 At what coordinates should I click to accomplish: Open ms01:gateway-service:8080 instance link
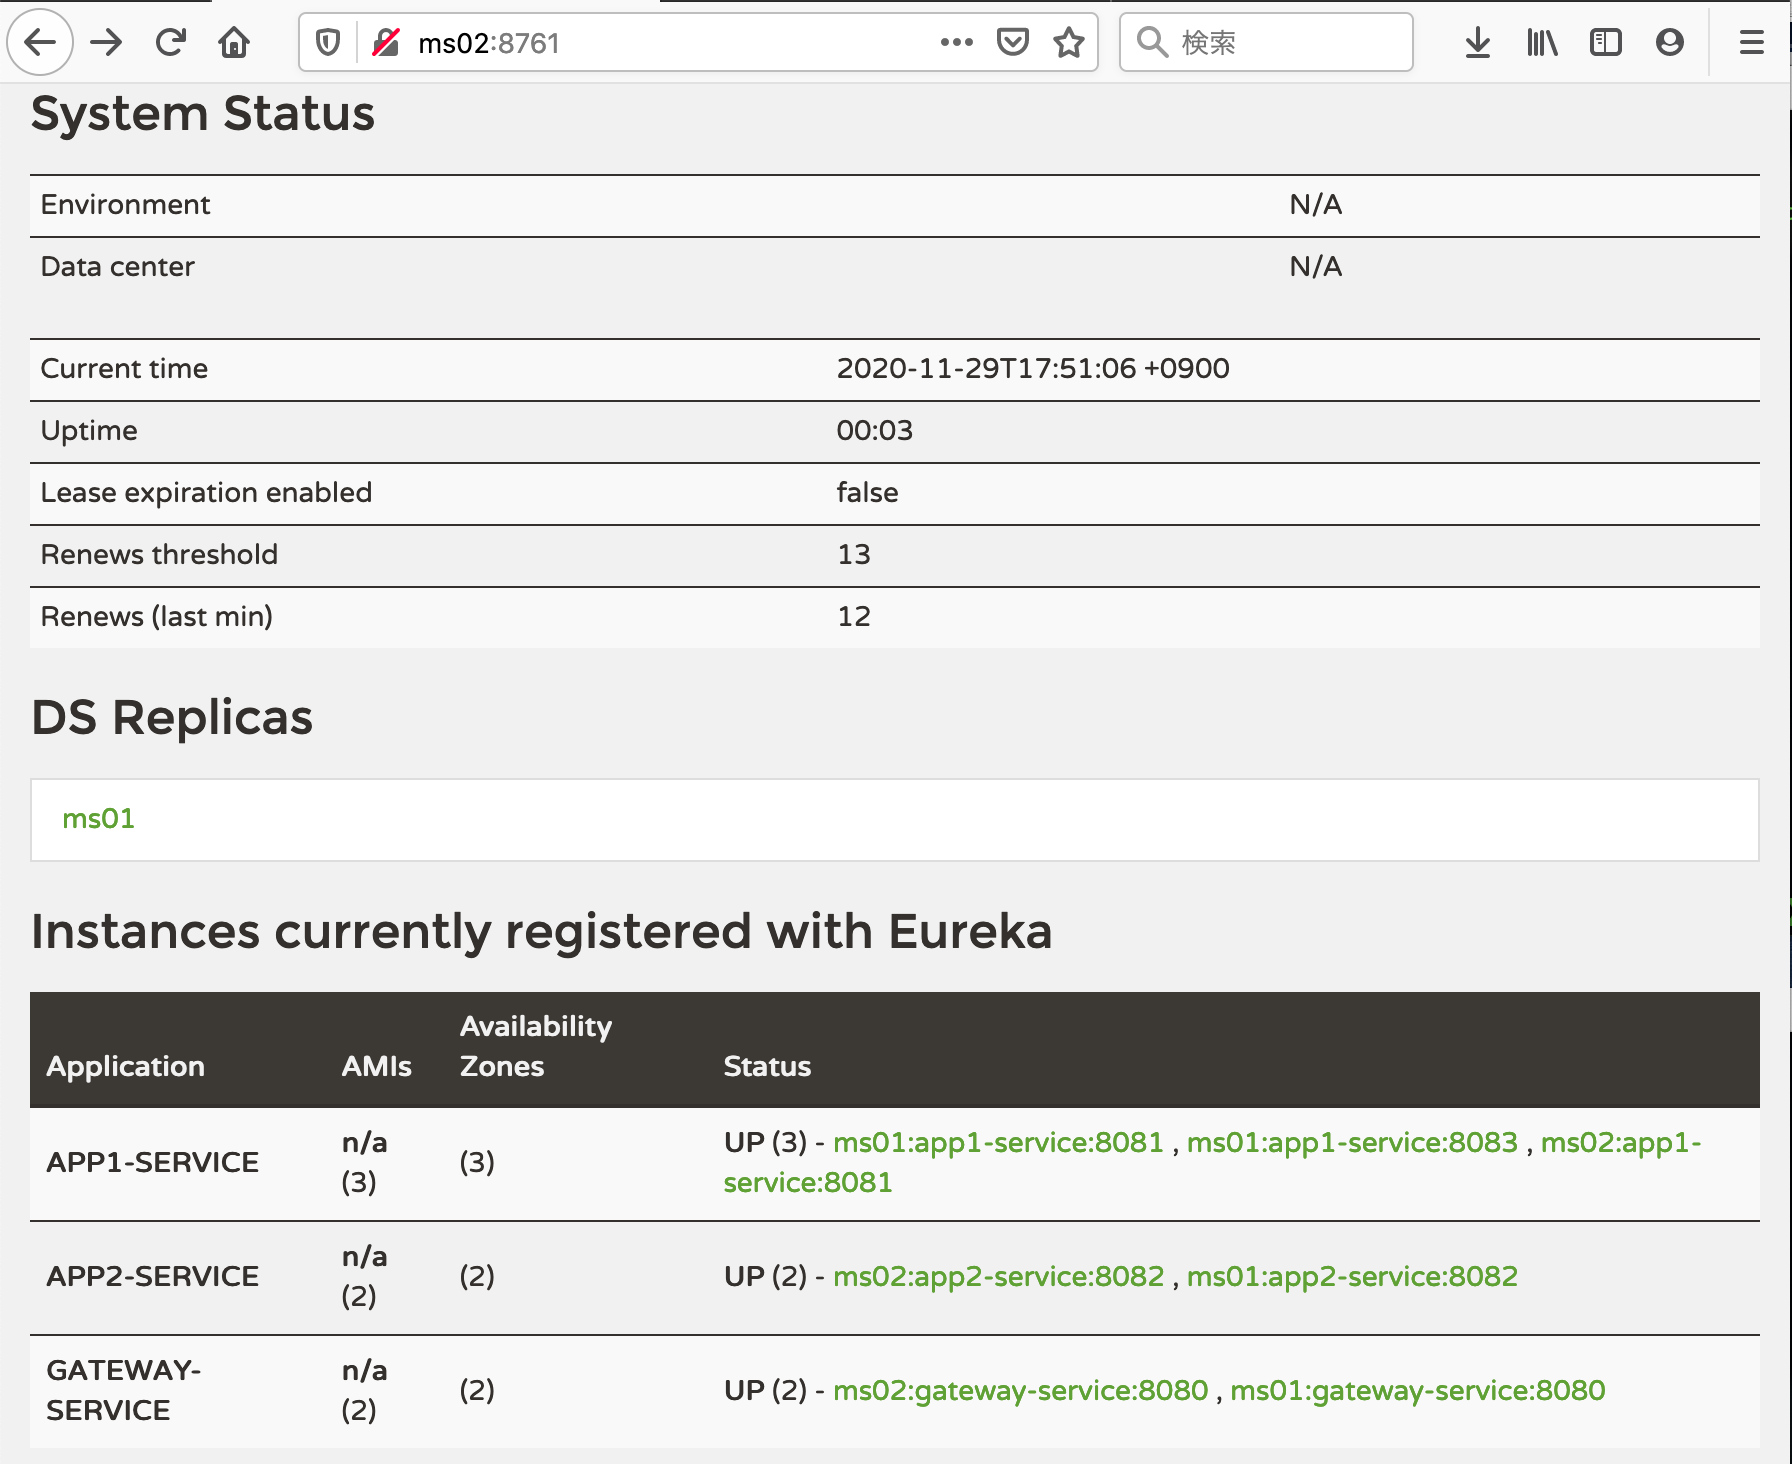[x=1417, y=1390]
